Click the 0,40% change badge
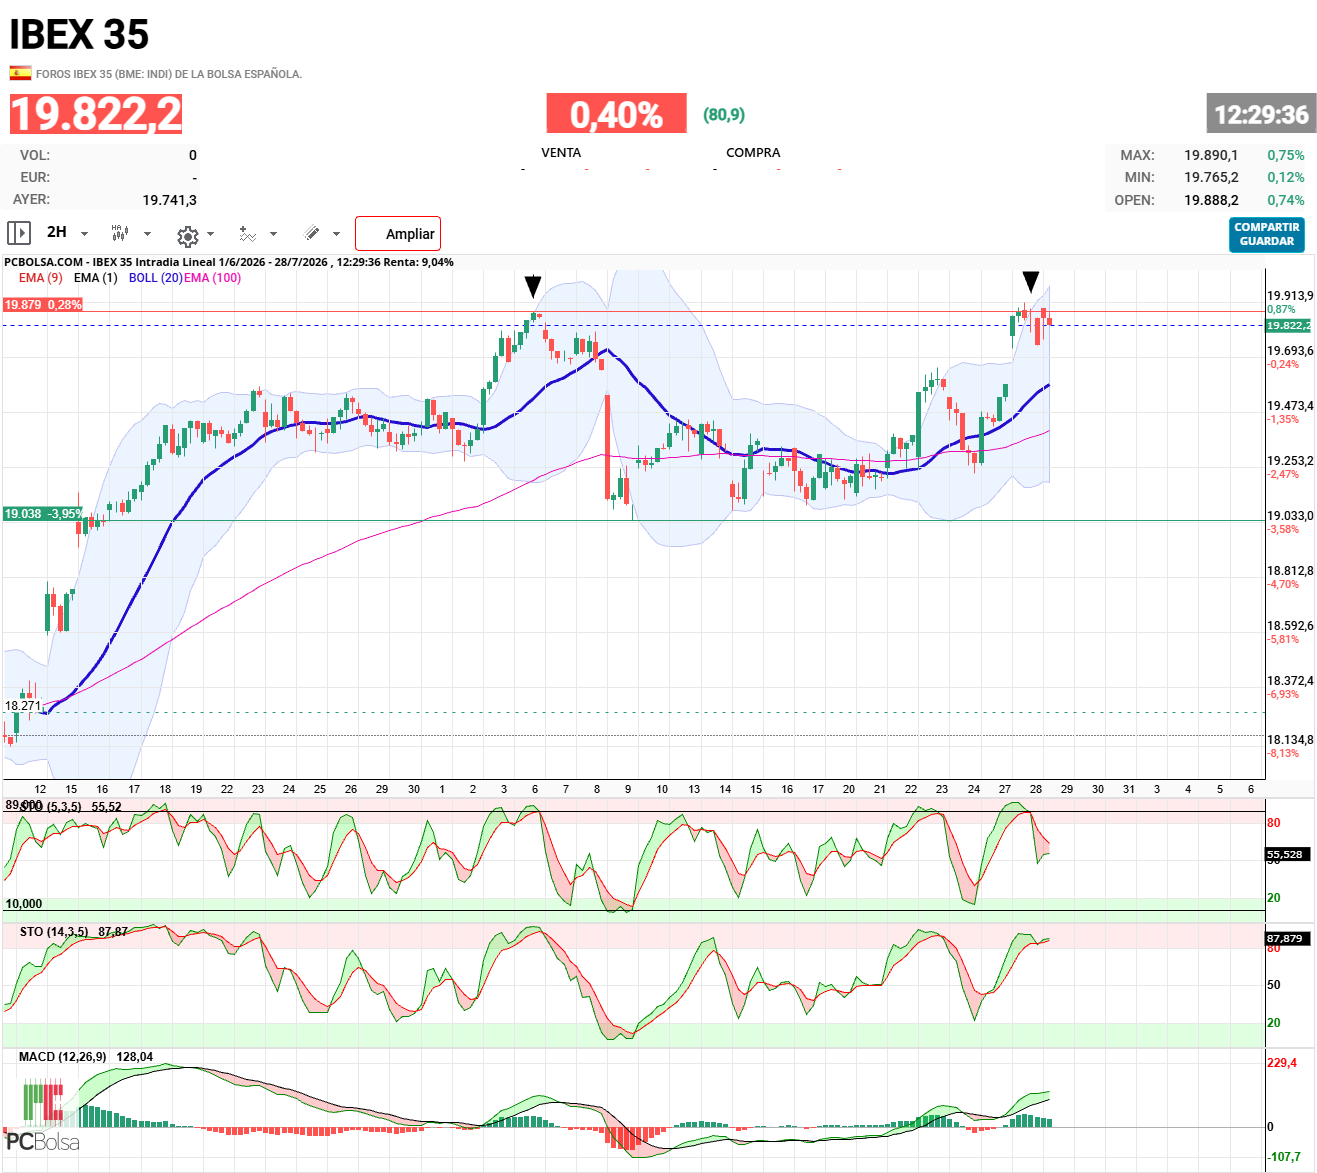This screenshot has width=1317, height=1173. 617,113
